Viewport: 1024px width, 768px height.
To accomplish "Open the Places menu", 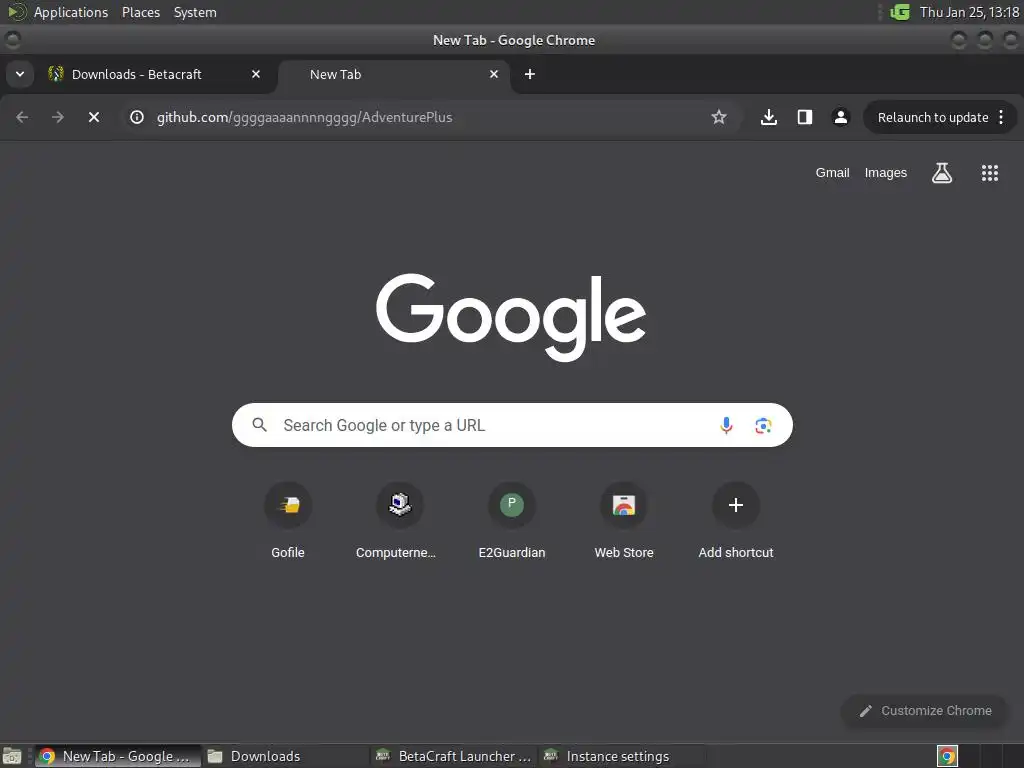I will click(140, 12).
